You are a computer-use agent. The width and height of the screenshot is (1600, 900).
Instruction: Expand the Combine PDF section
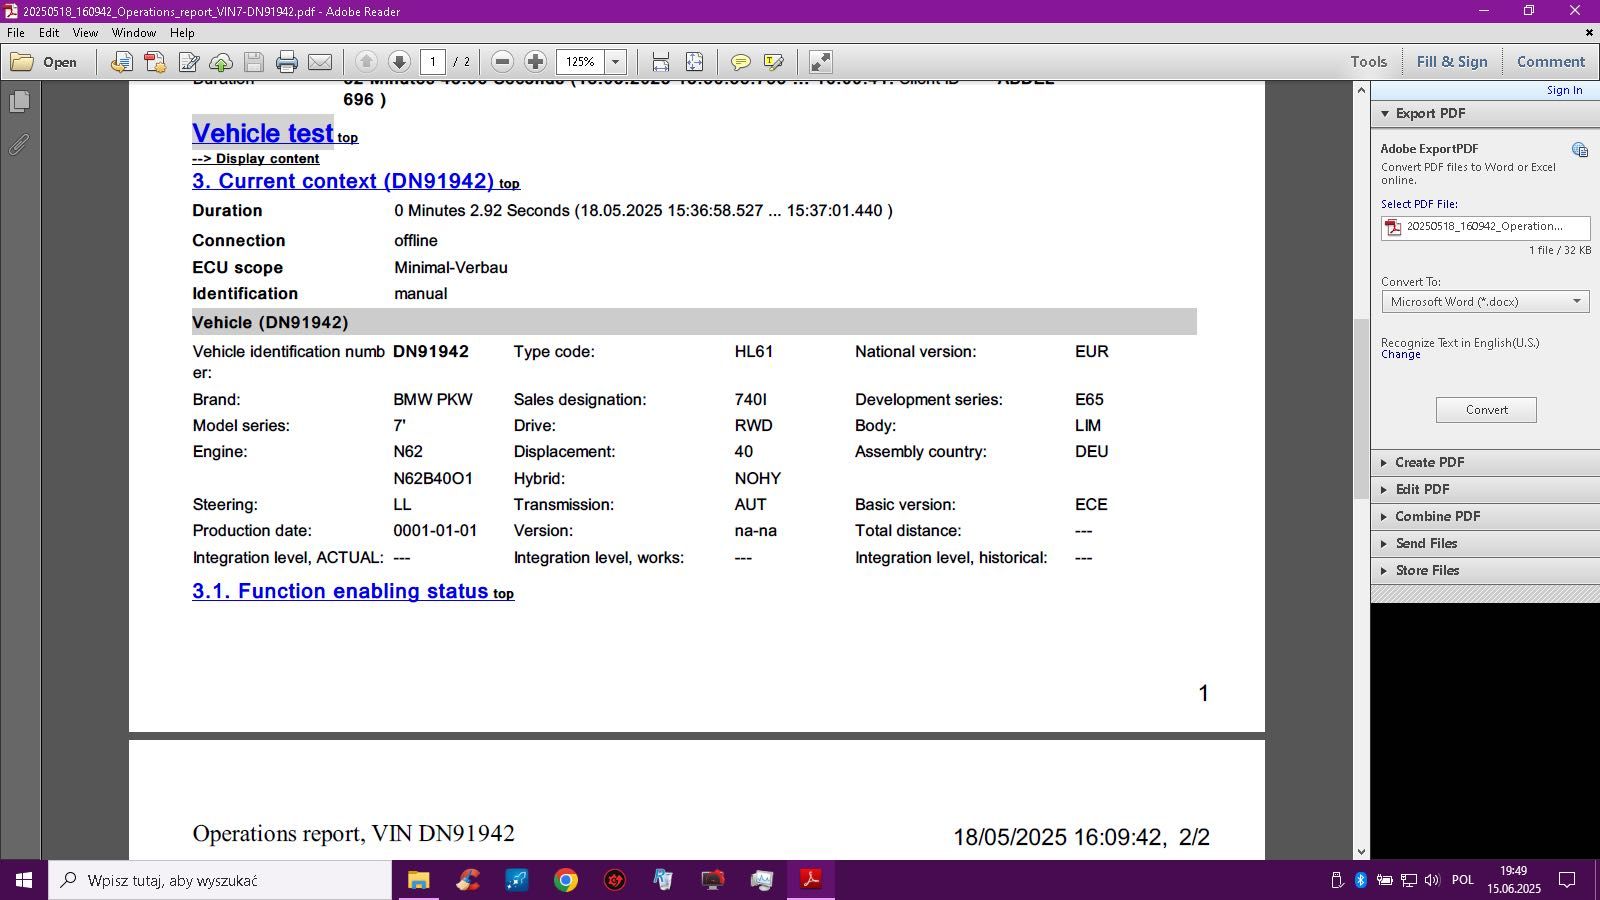[1485, 516]
